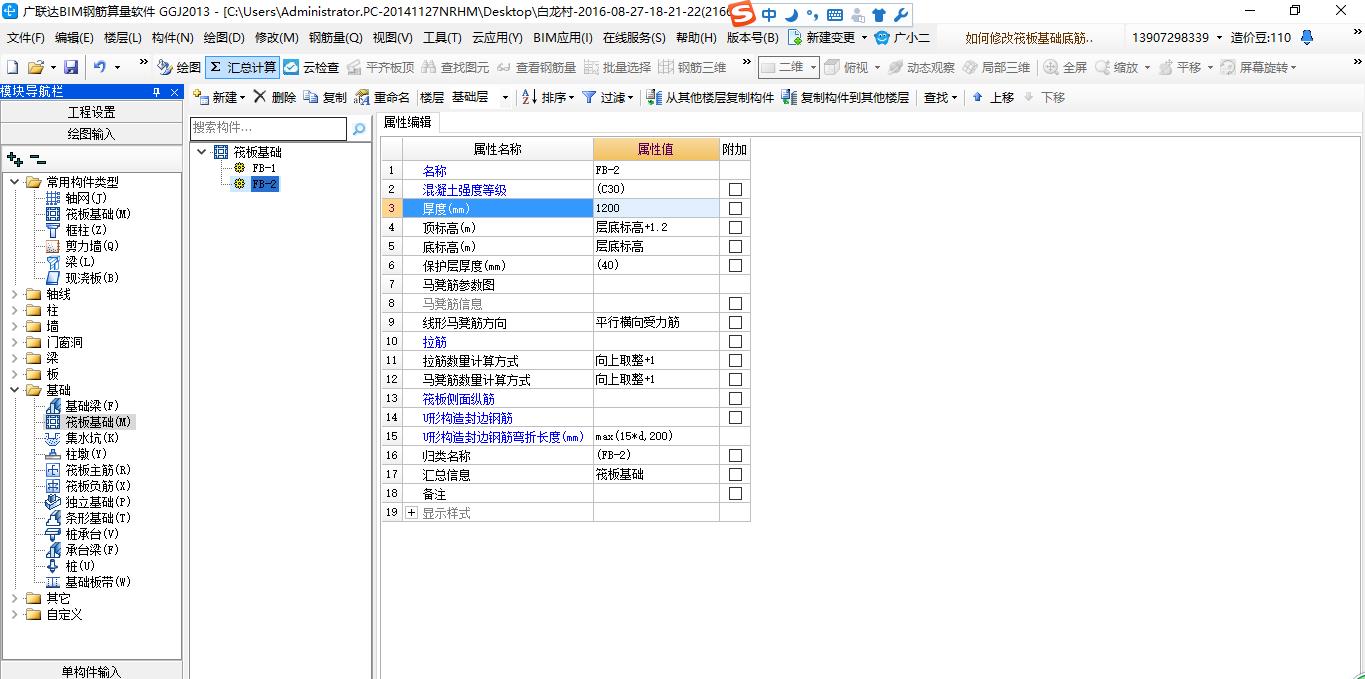Run 汇总计算 summary calculation

click(x=243, y=67)
